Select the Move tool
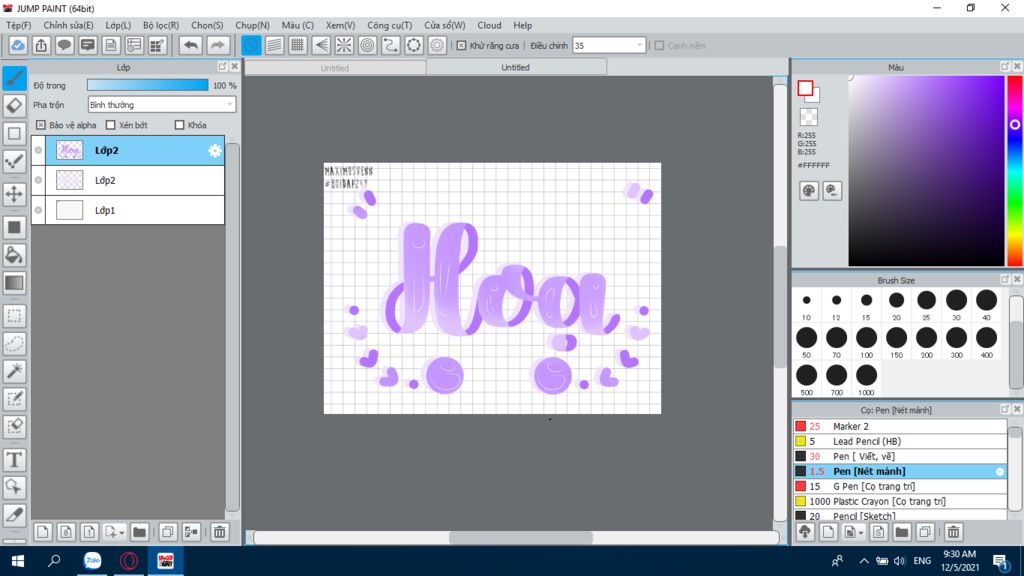 pos(14,194)
